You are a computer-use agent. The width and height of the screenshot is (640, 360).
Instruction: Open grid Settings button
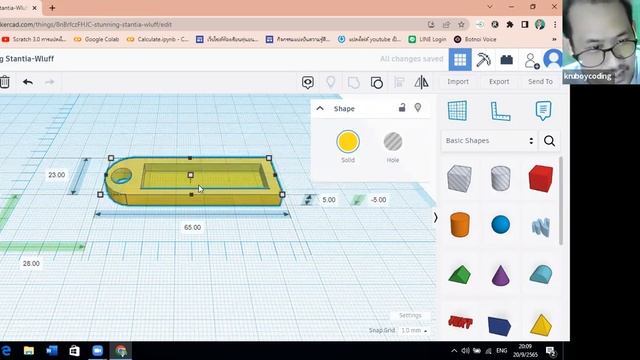(x=410, y=316)
